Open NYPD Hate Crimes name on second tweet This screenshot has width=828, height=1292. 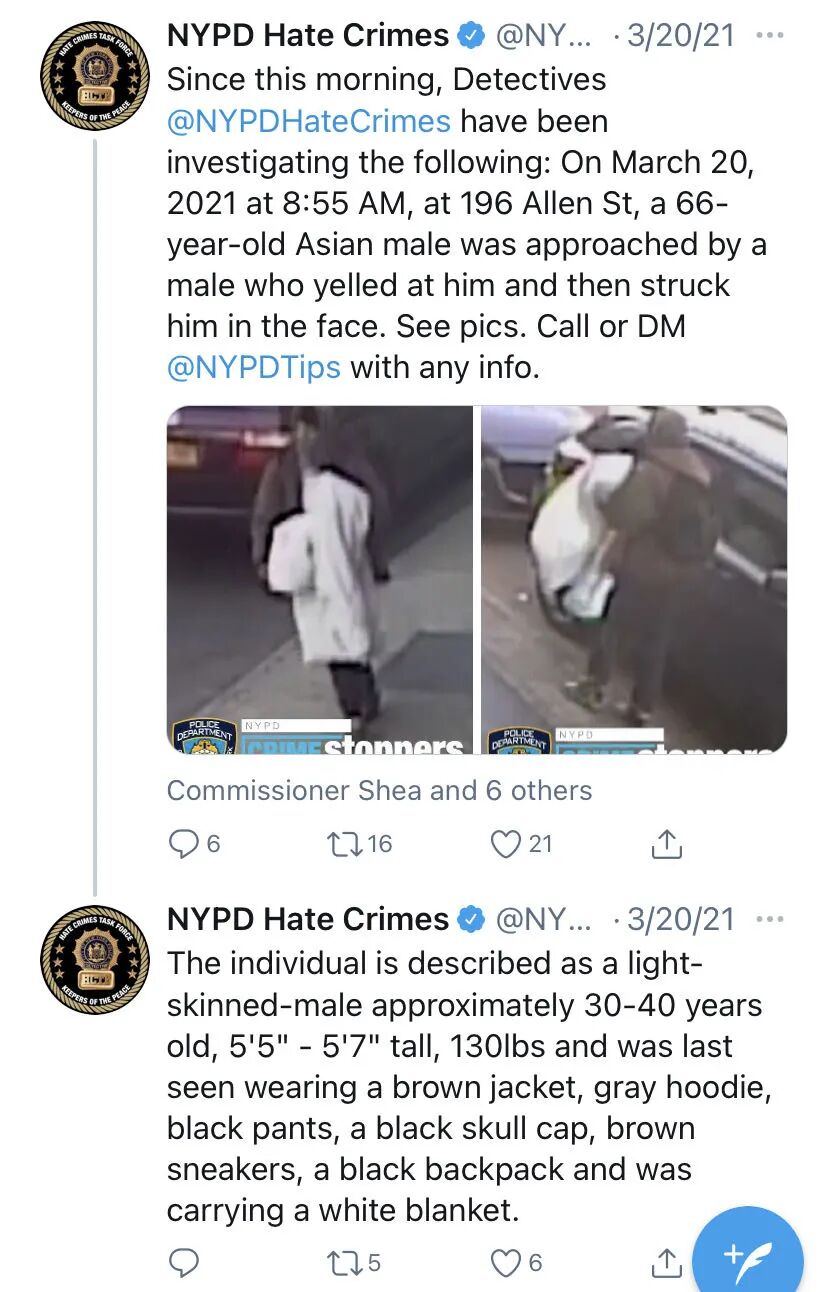click(308, 919)
